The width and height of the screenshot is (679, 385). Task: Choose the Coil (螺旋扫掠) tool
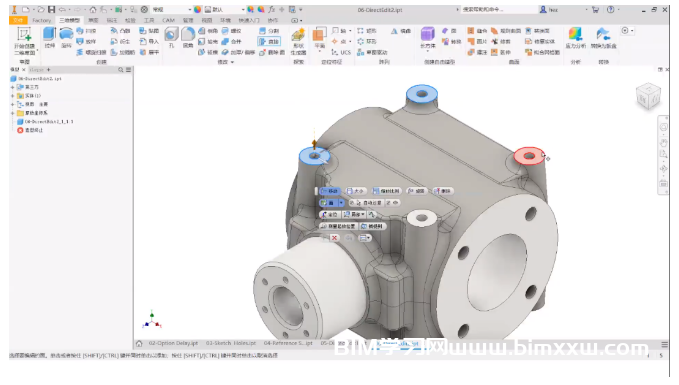pos(91,52)
